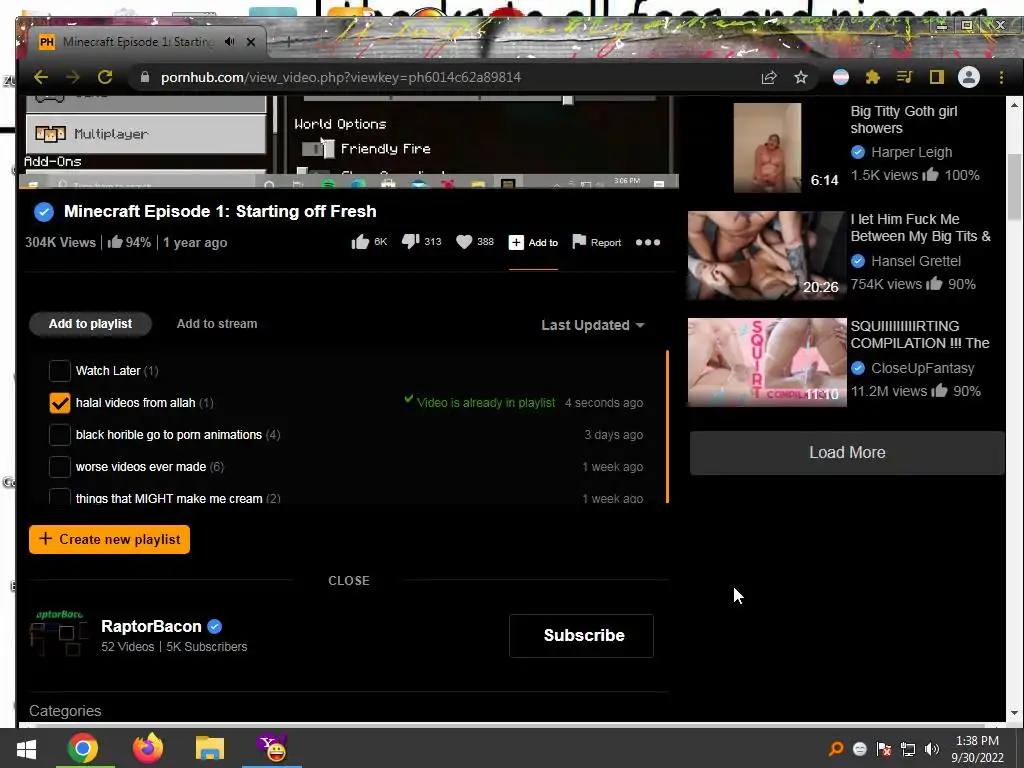Reload the page with the refresh icon
The height and width of the screenshot is (768, 1024).
click(104, 77)
